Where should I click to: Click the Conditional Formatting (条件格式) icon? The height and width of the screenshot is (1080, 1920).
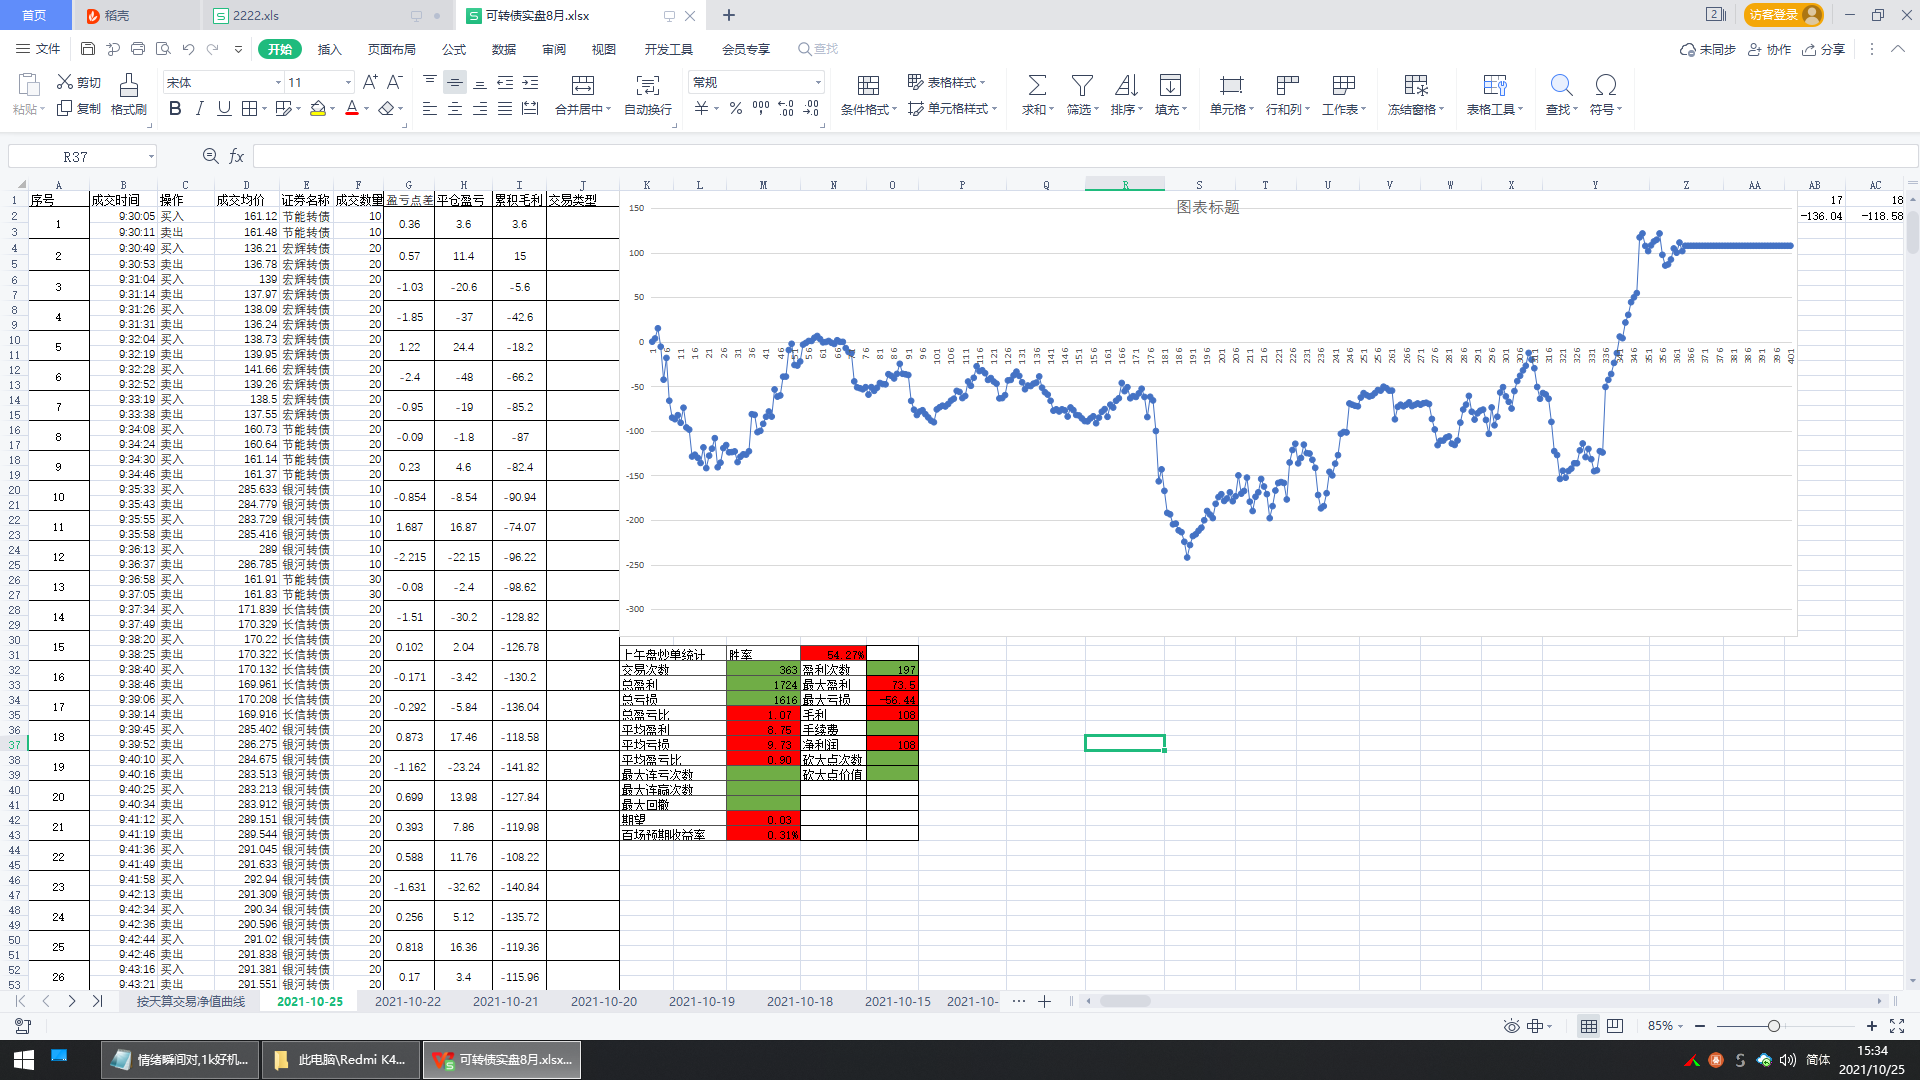point(868,85)
